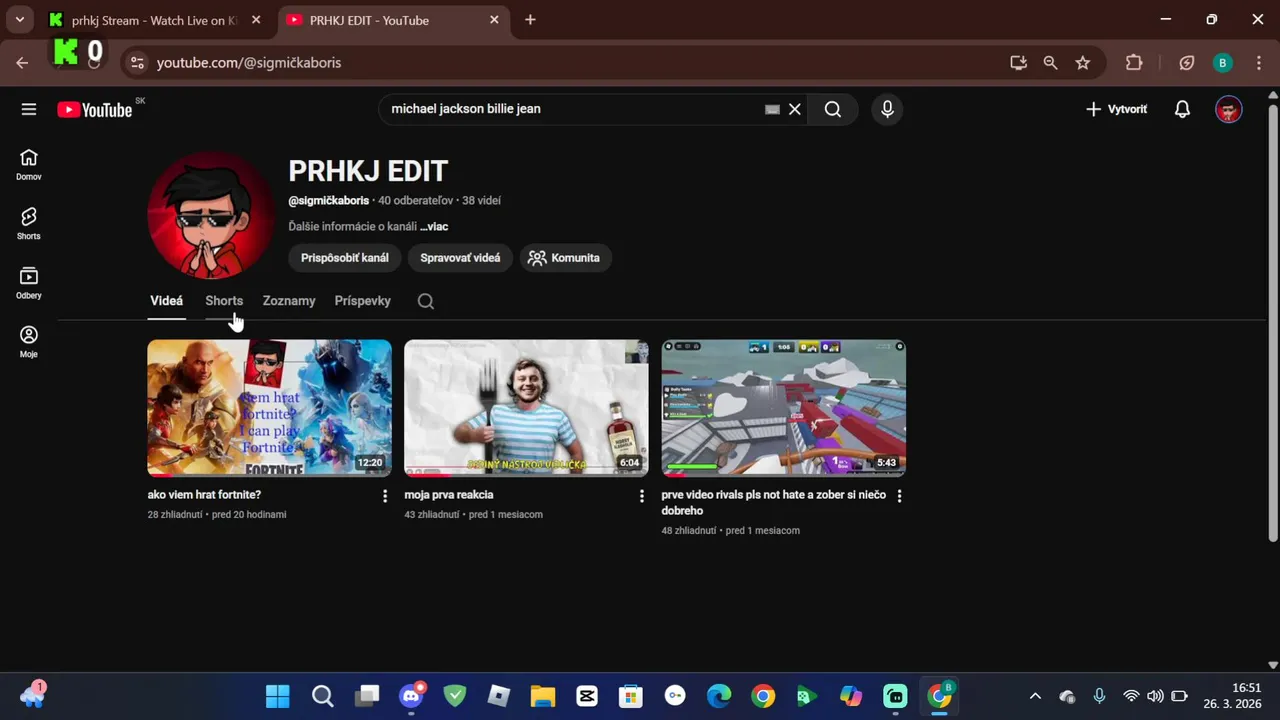Click Spravovať videá button
Screen dimensions: 1280x720
tap(460, 258)
